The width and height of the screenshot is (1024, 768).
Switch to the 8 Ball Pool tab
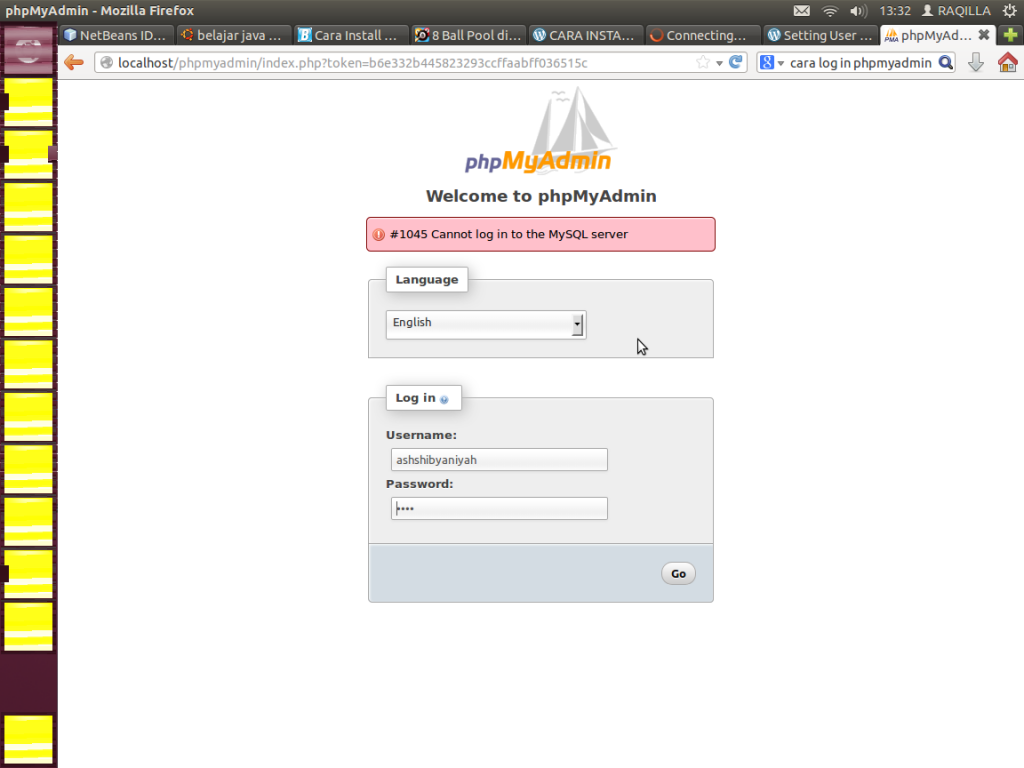pos(468,35)
